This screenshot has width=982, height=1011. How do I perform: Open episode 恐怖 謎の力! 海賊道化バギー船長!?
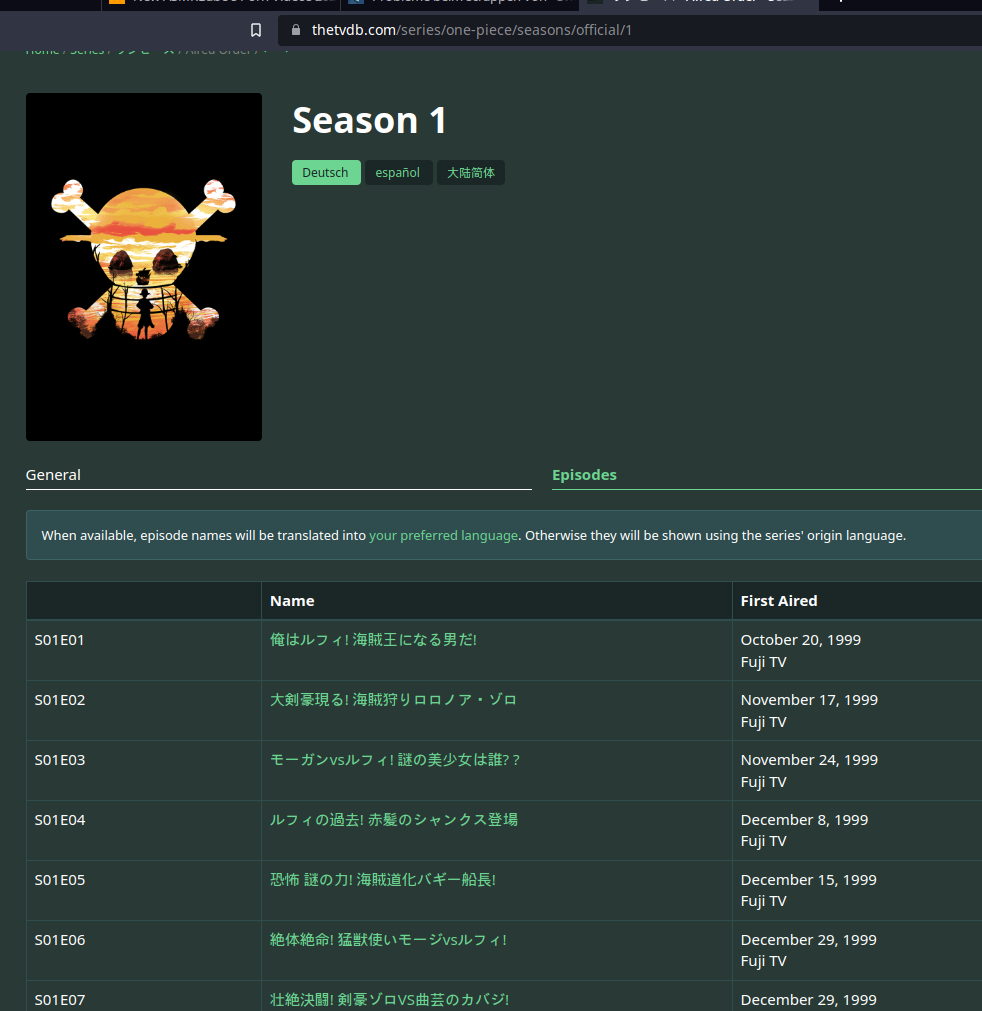[382, 879]
